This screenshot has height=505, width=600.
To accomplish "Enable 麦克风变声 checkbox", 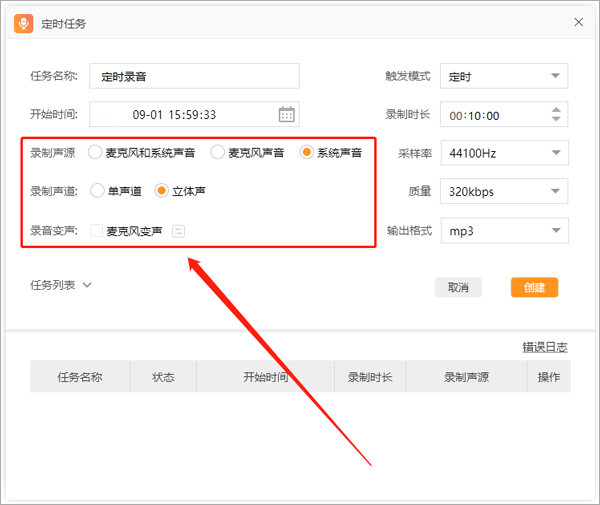I will 96,231.
